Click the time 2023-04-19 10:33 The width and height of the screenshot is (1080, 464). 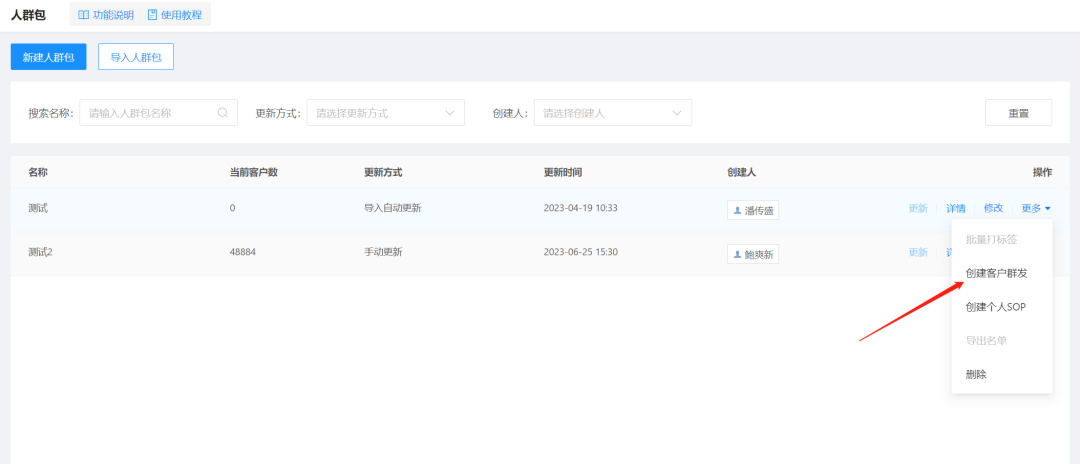[581, 208]
